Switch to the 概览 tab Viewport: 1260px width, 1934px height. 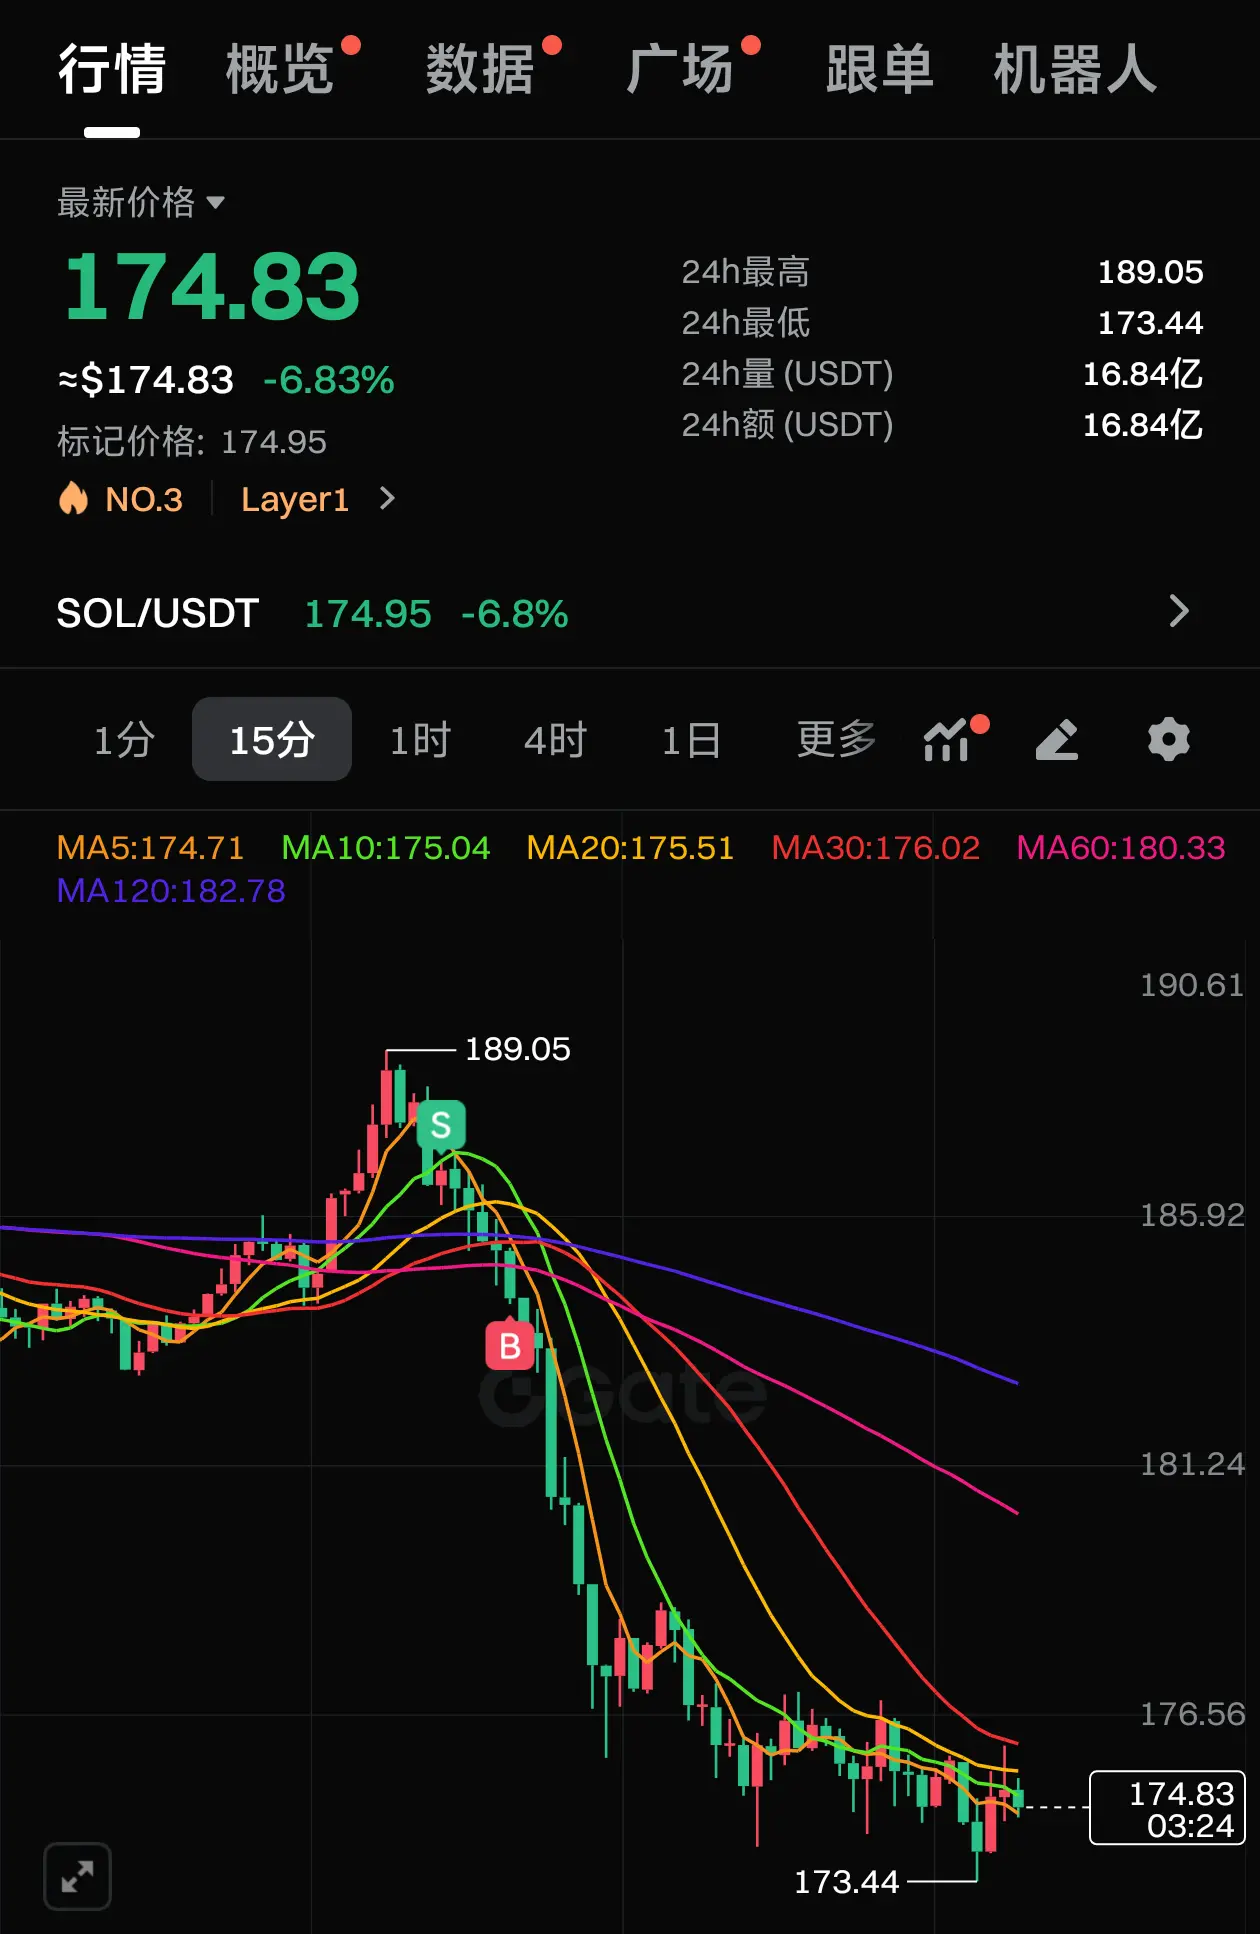[280, 69]
